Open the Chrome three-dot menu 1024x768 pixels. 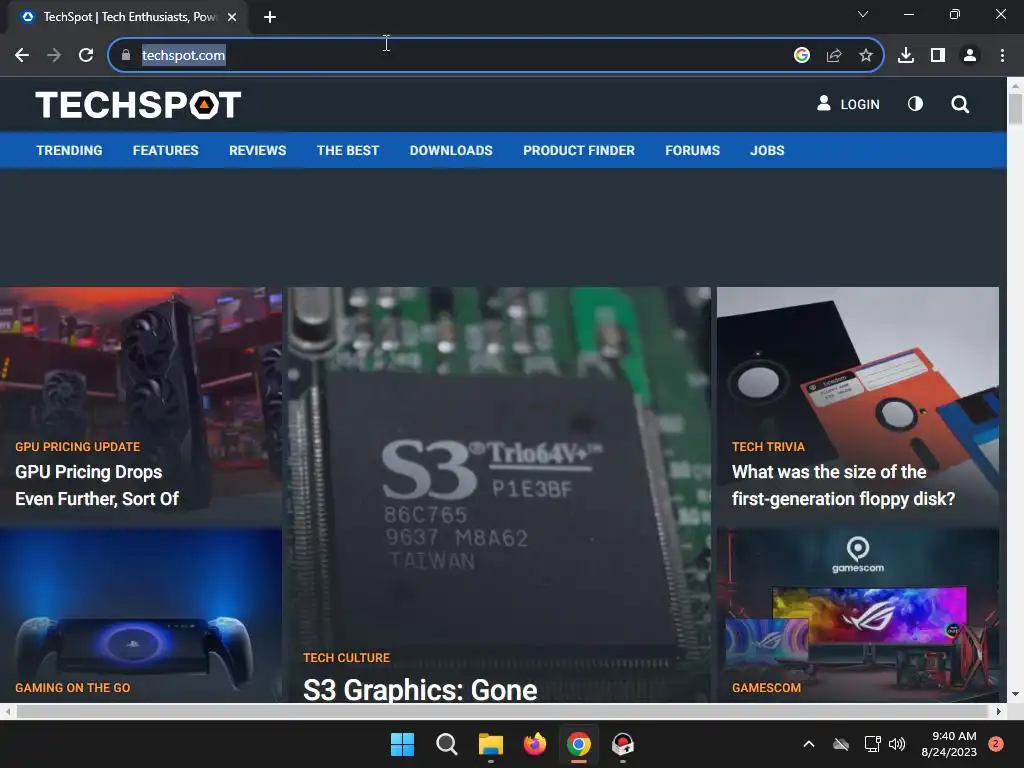[1002, 56]
